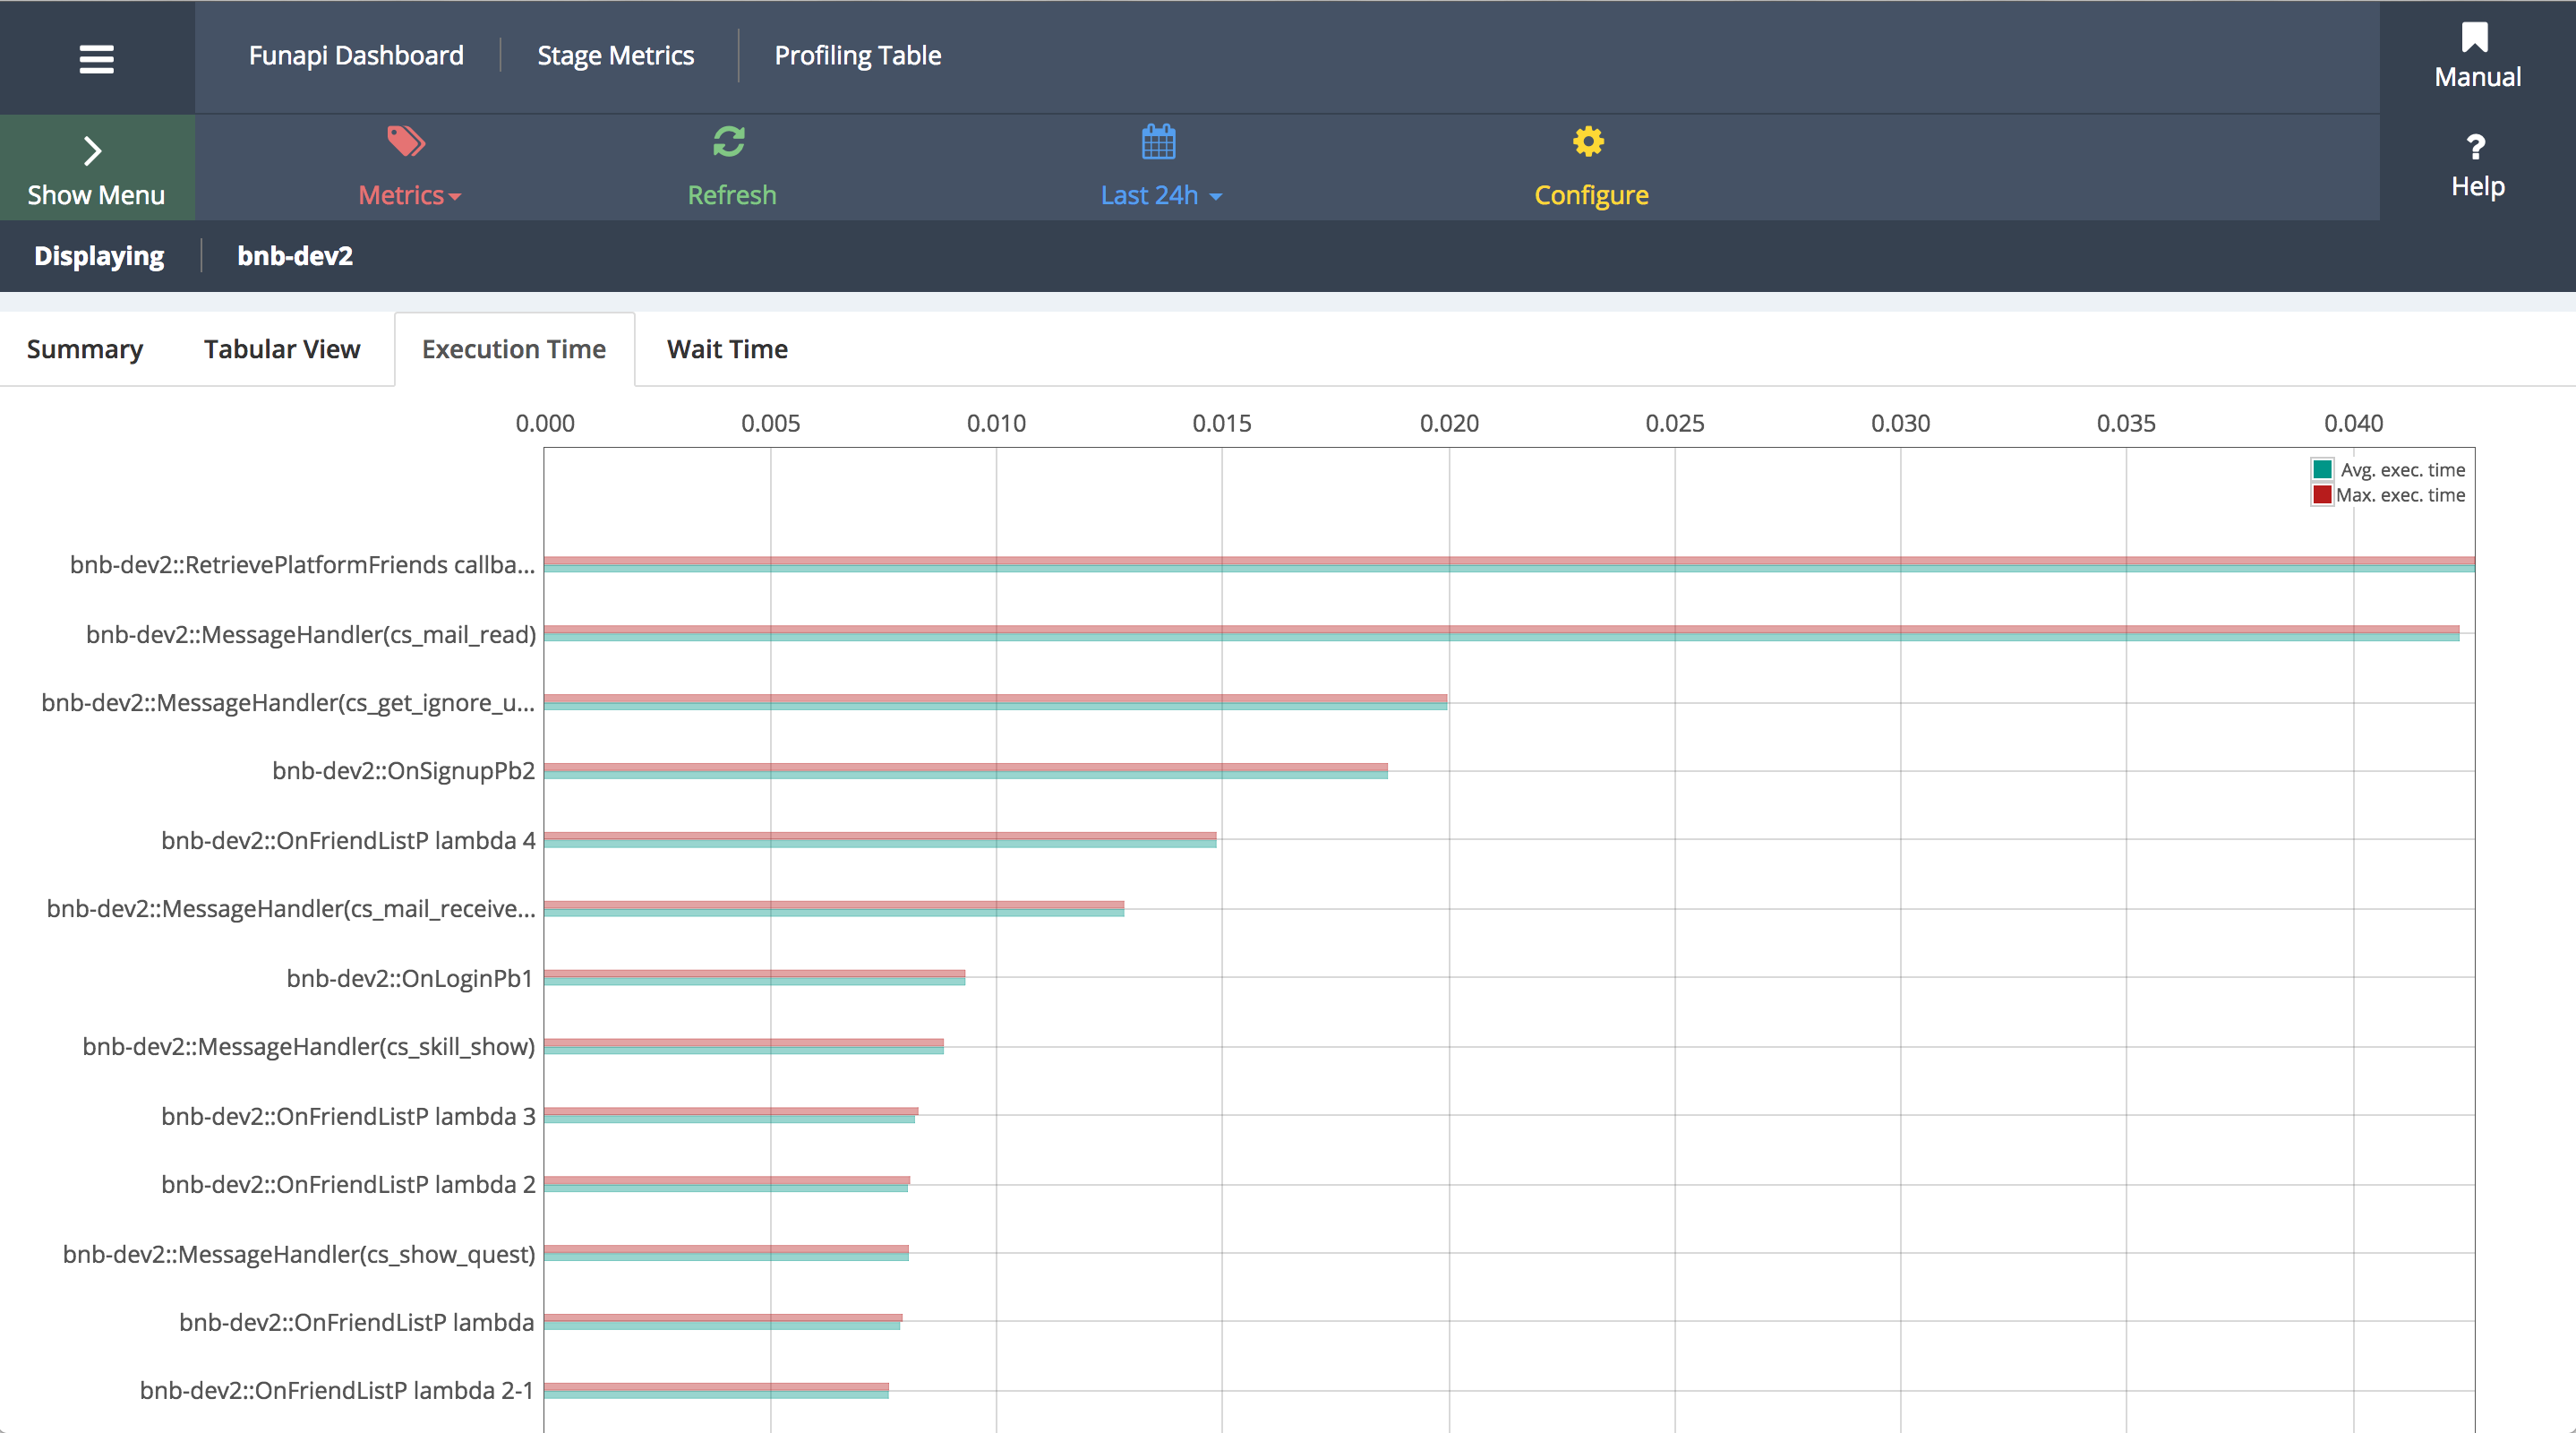This screenshot has width=2576, height=1433.
Task: Expand the Metrics dropdown
Action: pyautogui.click(x=409, y=195)
